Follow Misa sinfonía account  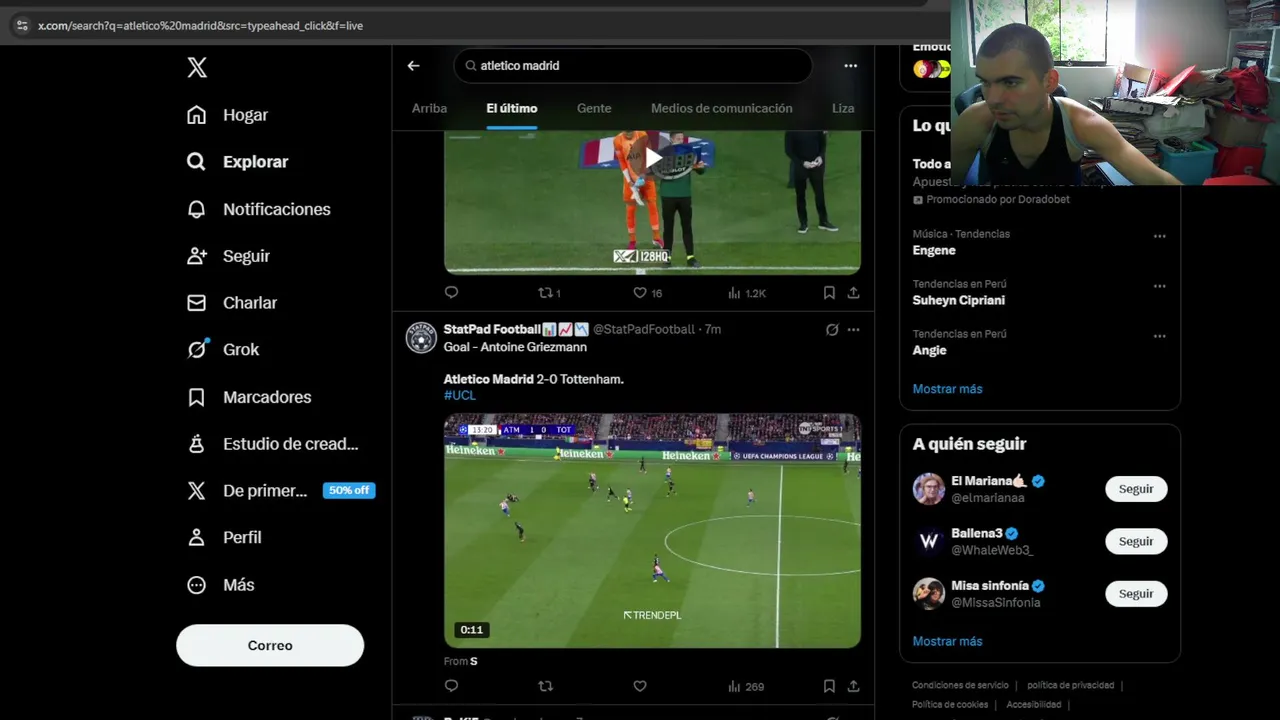click(1136, 594)
